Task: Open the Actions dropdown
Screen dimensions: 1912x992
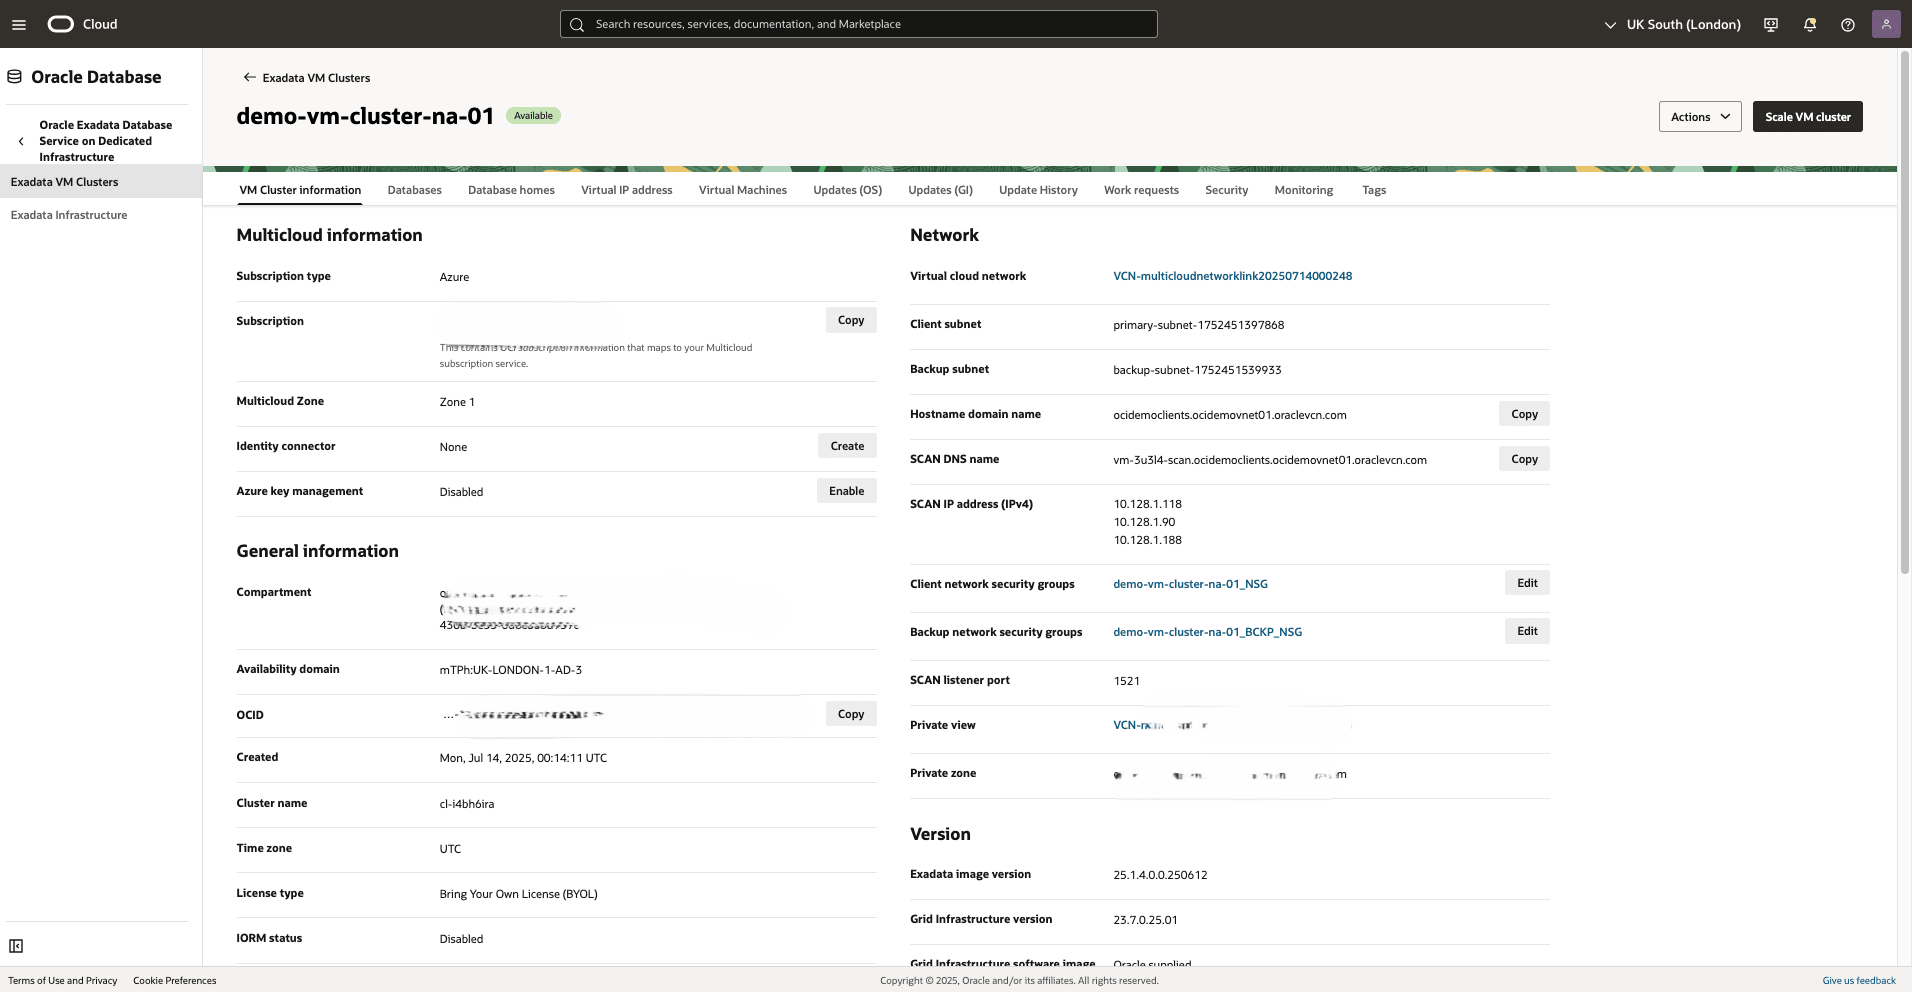Action: click(x=1698, y=116)
